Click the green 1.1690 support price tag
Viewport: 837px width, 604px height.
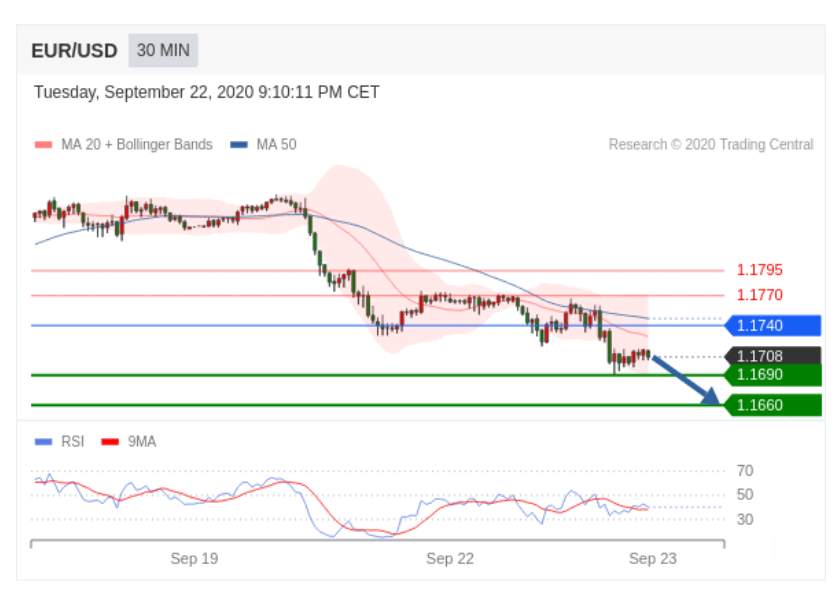click(x=772, y=375)
